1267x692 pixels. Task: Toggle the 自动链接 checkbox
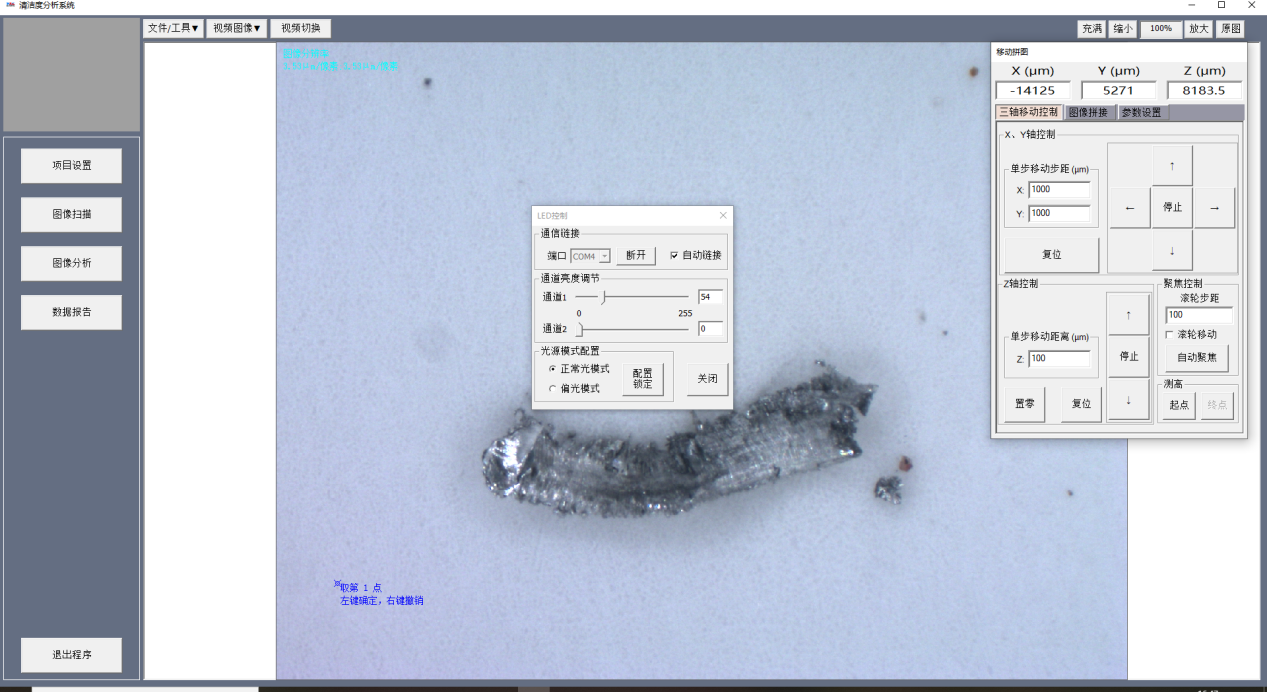coord(674,255)
